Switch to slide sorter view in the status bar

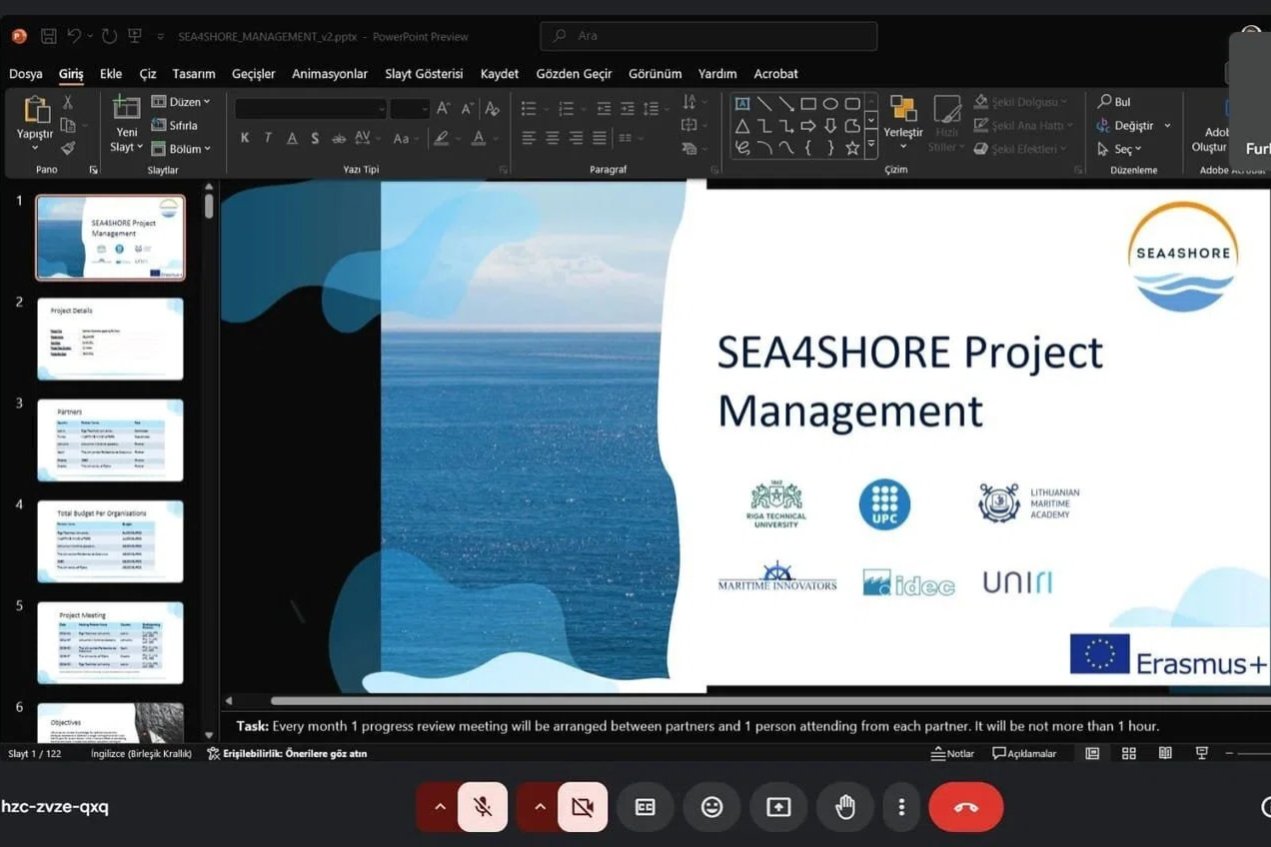[1129, 753]
